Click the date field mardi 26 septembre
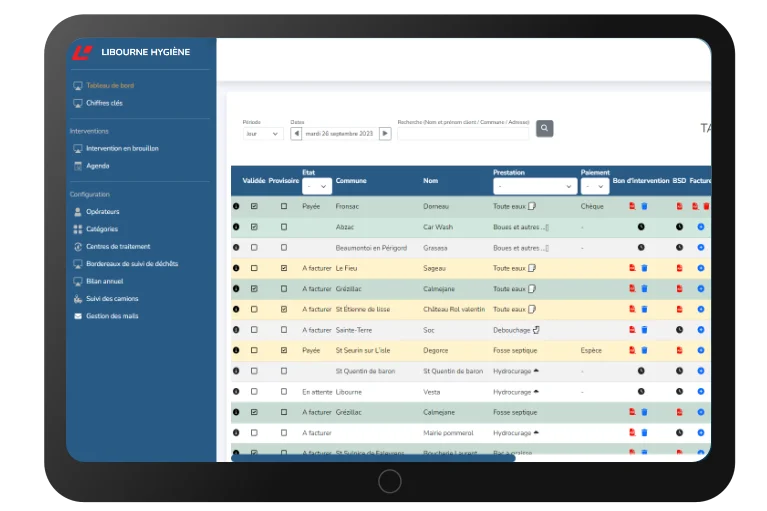This screenshot has height=511, width=767. point(340,133)
